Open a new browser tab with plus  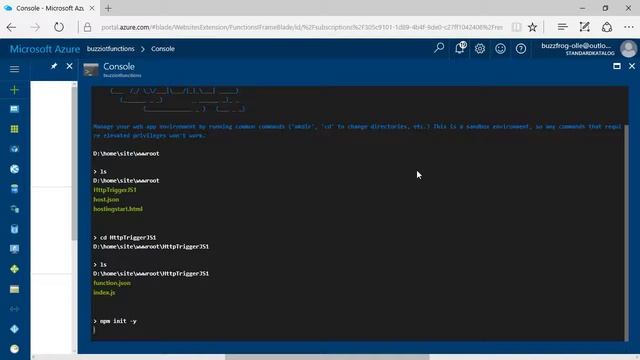click(108, 9)
